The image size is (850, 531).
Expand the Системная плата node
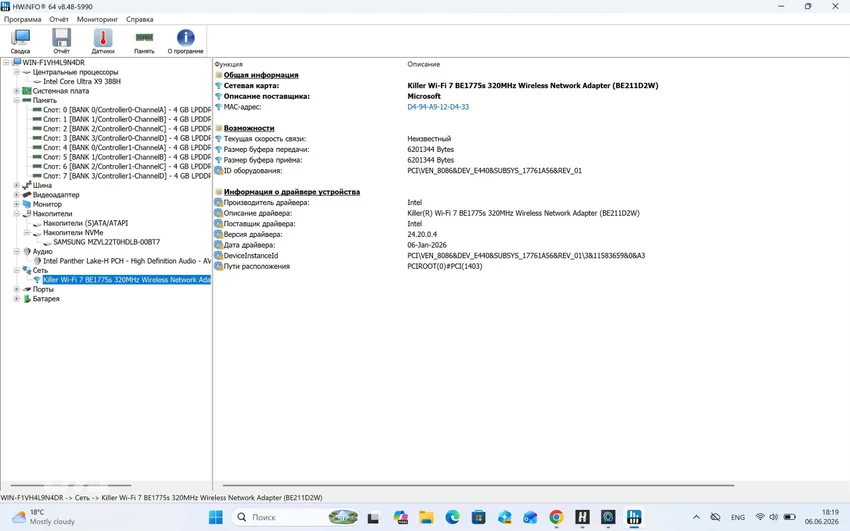16,90
